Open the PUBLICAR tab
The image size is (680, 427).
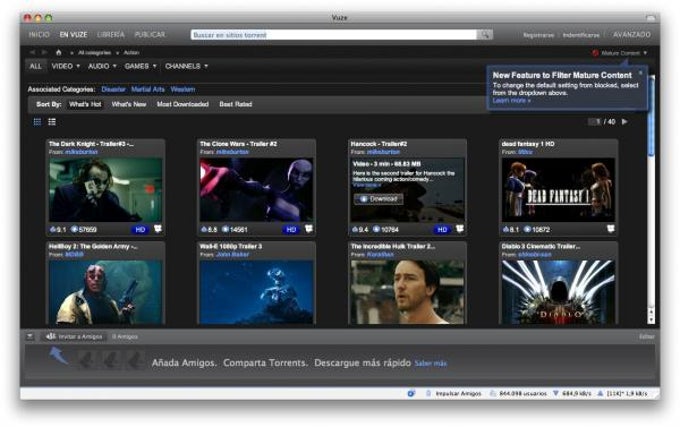pos(150,35)
